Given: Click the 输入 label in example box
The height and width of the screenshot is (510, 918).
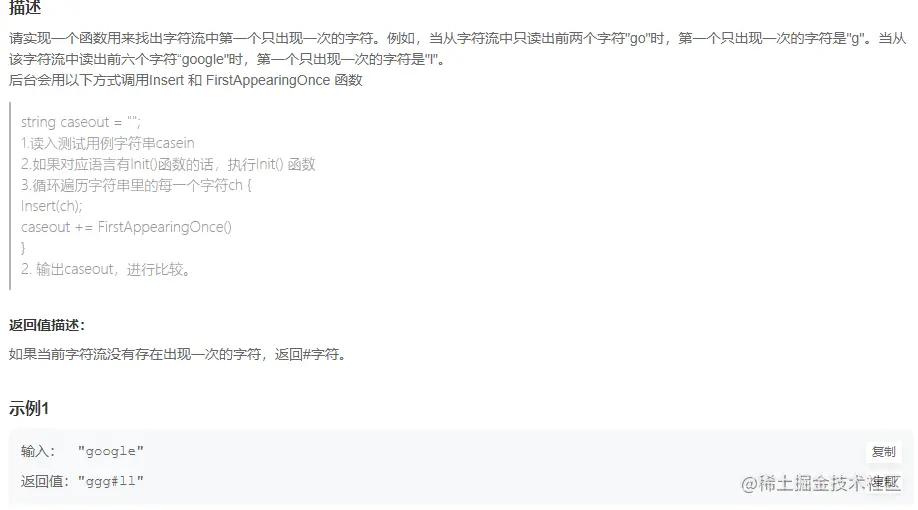Looking at the screenshot, I should pyautogui.click(x=38, y=451).
